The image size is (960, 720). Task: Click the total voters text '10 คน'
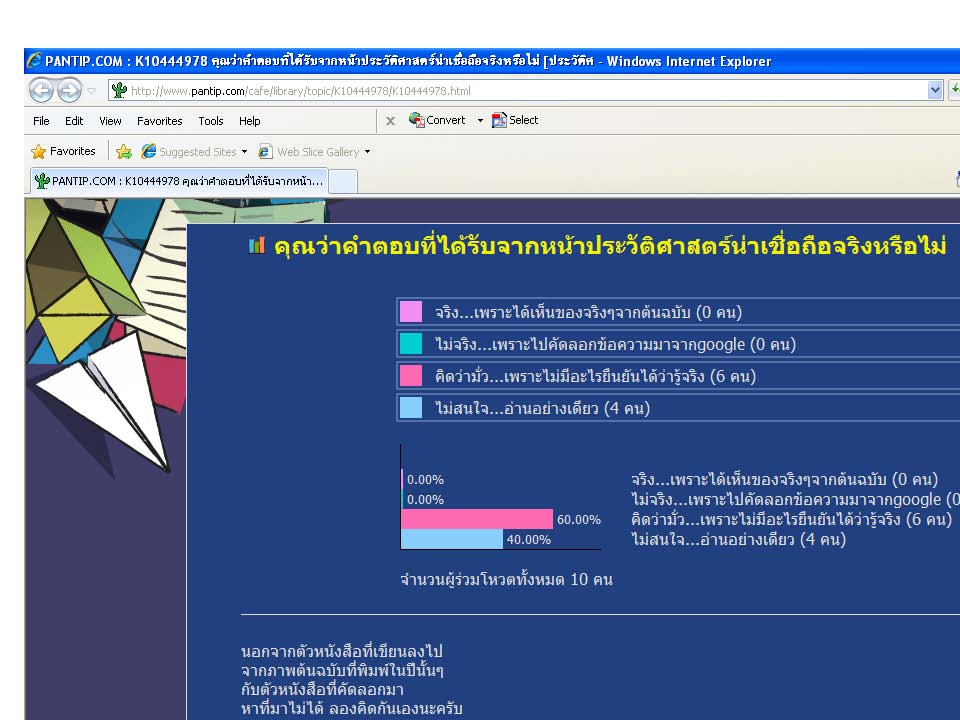pos(591,579)
